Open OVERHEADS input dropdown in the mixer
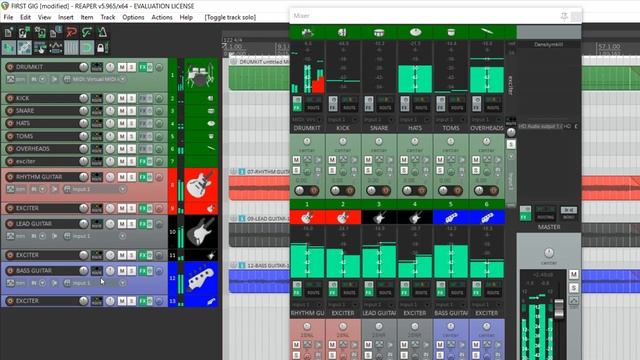The width and height of the screenshot is (640, 360). [x=487, y=120]
